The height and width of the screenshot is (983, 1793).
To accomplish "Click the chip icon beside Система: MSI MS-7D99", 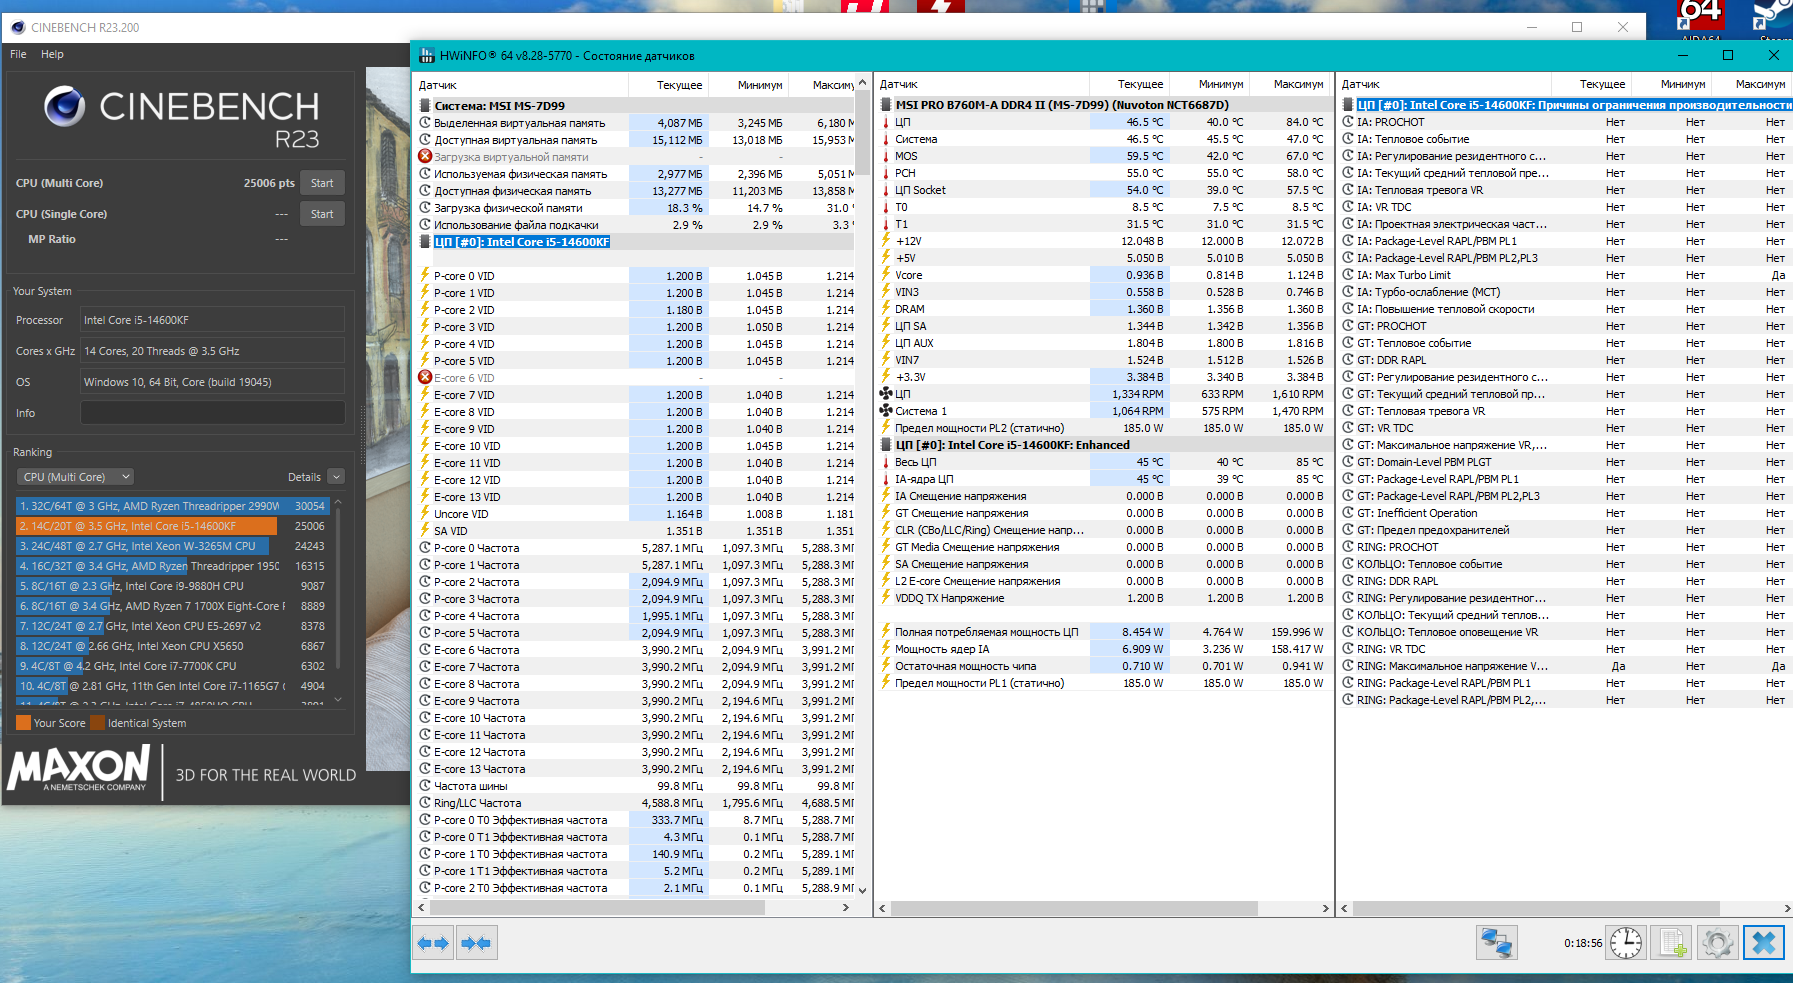I will pyautogui.click(x=426, y=106).
